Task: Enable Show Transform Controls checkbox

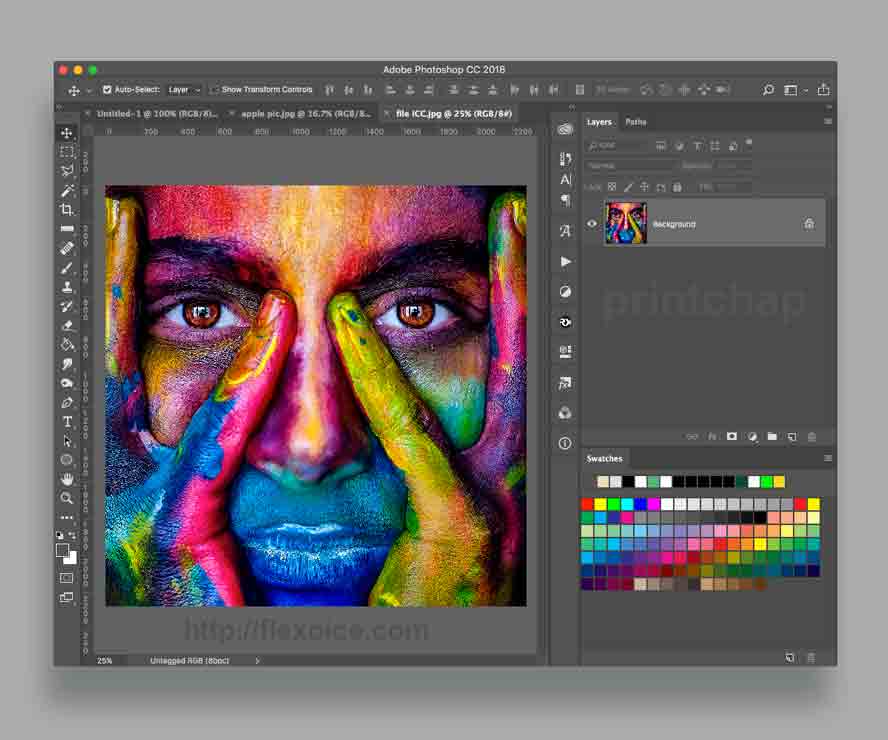Action: (215, 90)
